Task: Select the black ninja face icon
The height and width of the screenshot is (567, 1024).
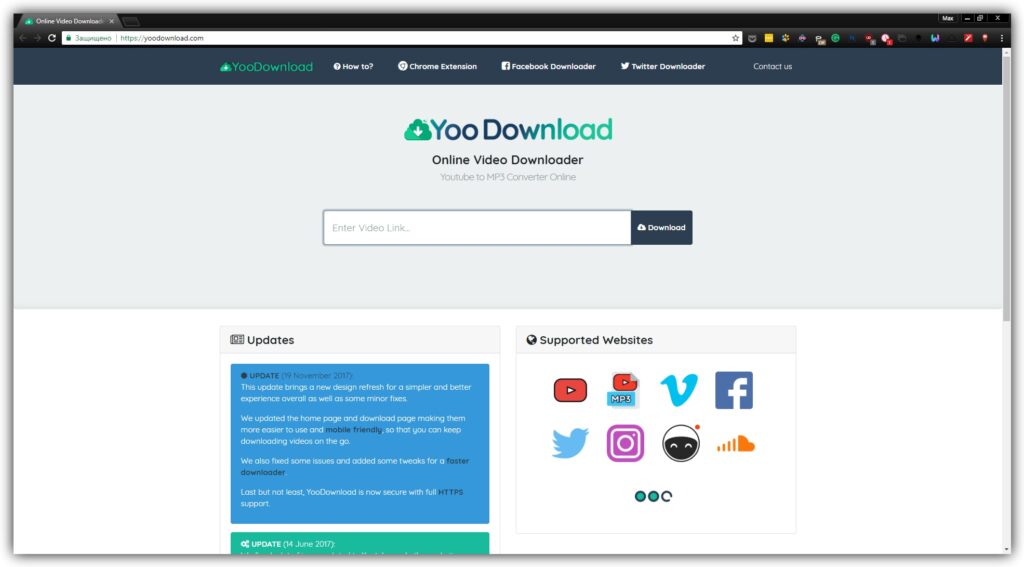Action: pos(680,443)
